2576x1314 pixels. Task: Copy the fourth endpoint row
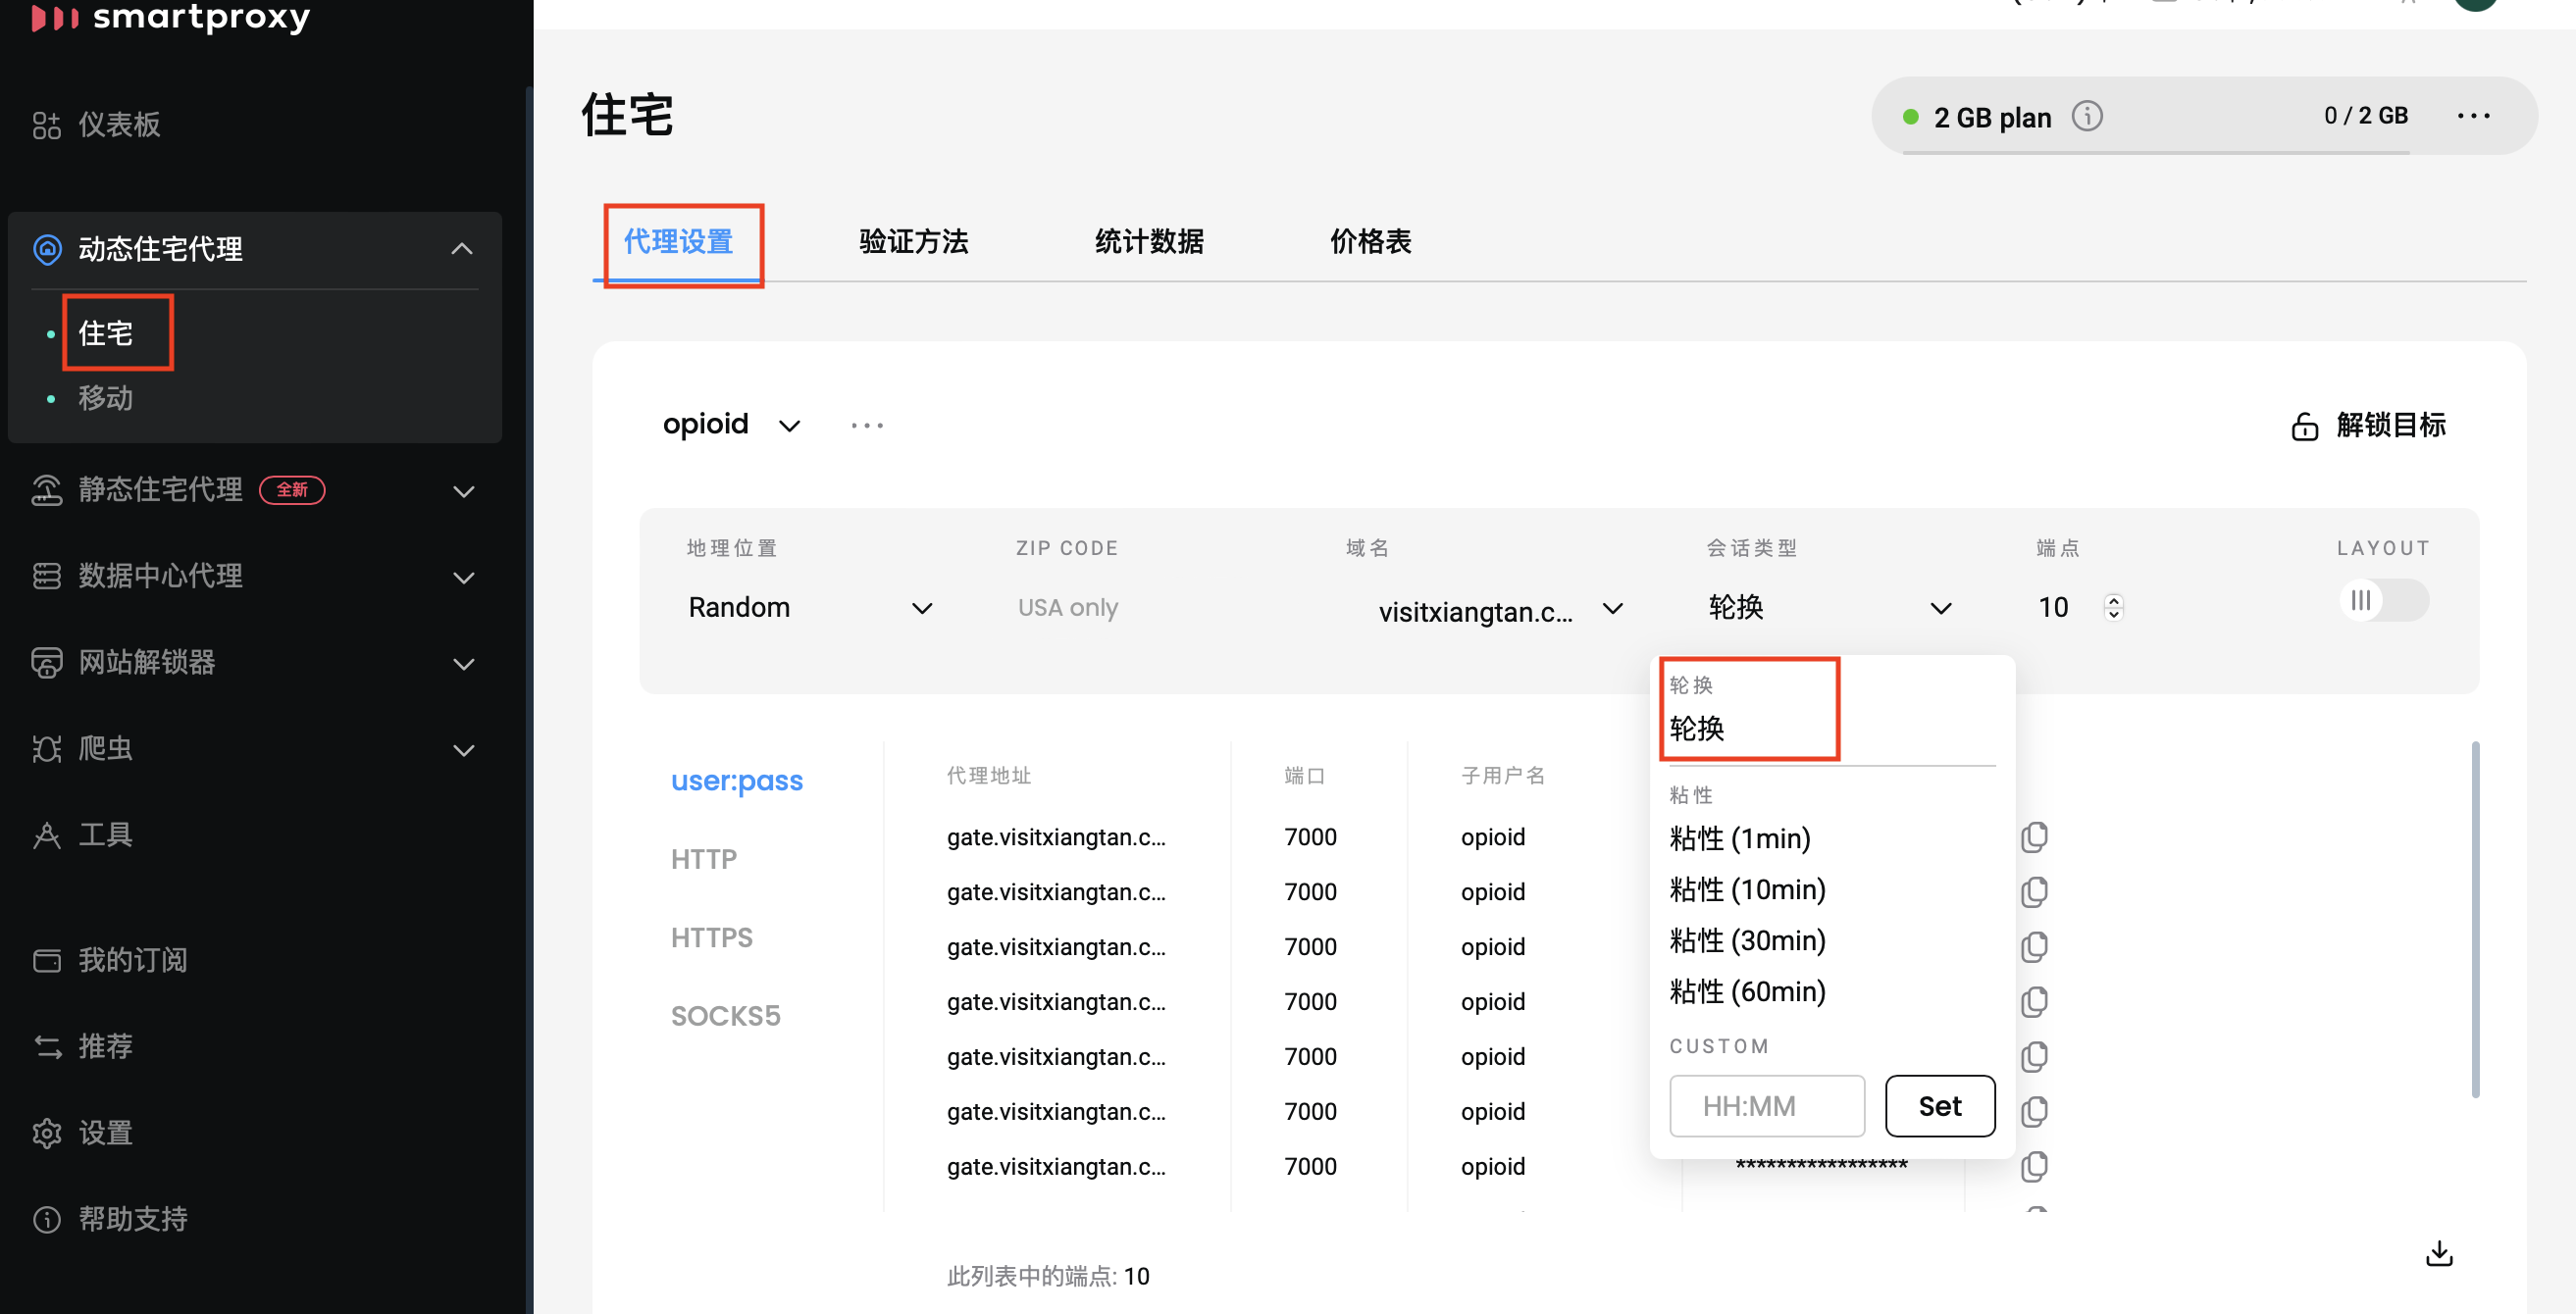tap(2034, 1002)
